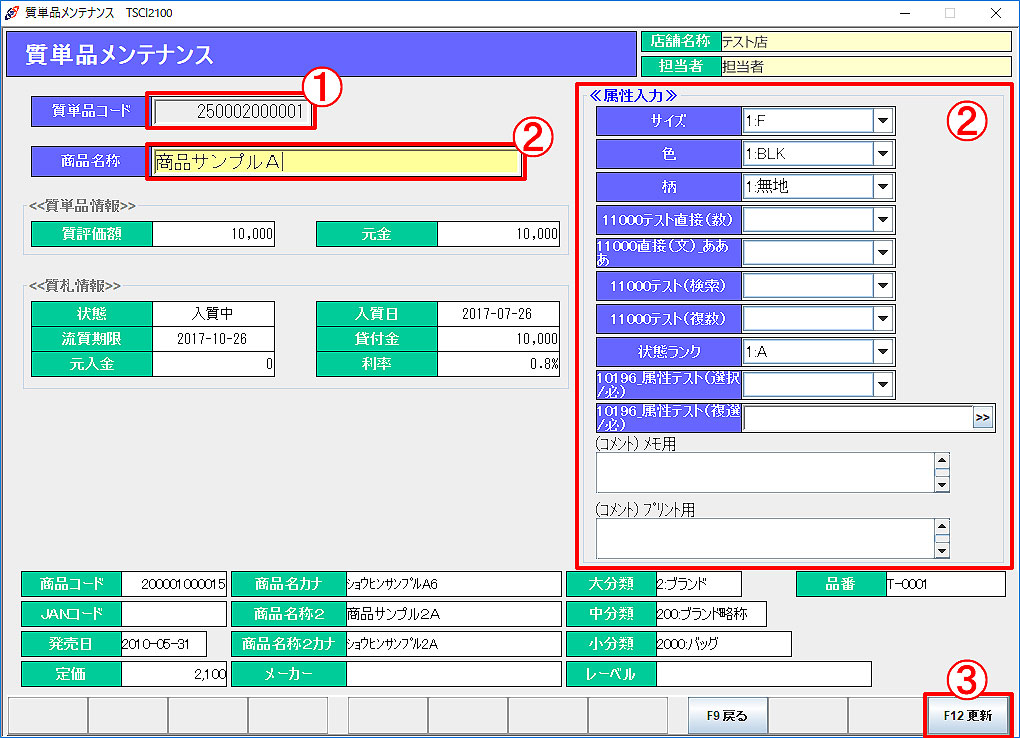Open the 10196_属性テスト(選択/必) dropdown
Image resolution: width=1020 pixels, height=738 pixels.
pyautogui.click(x=882, y=385)
